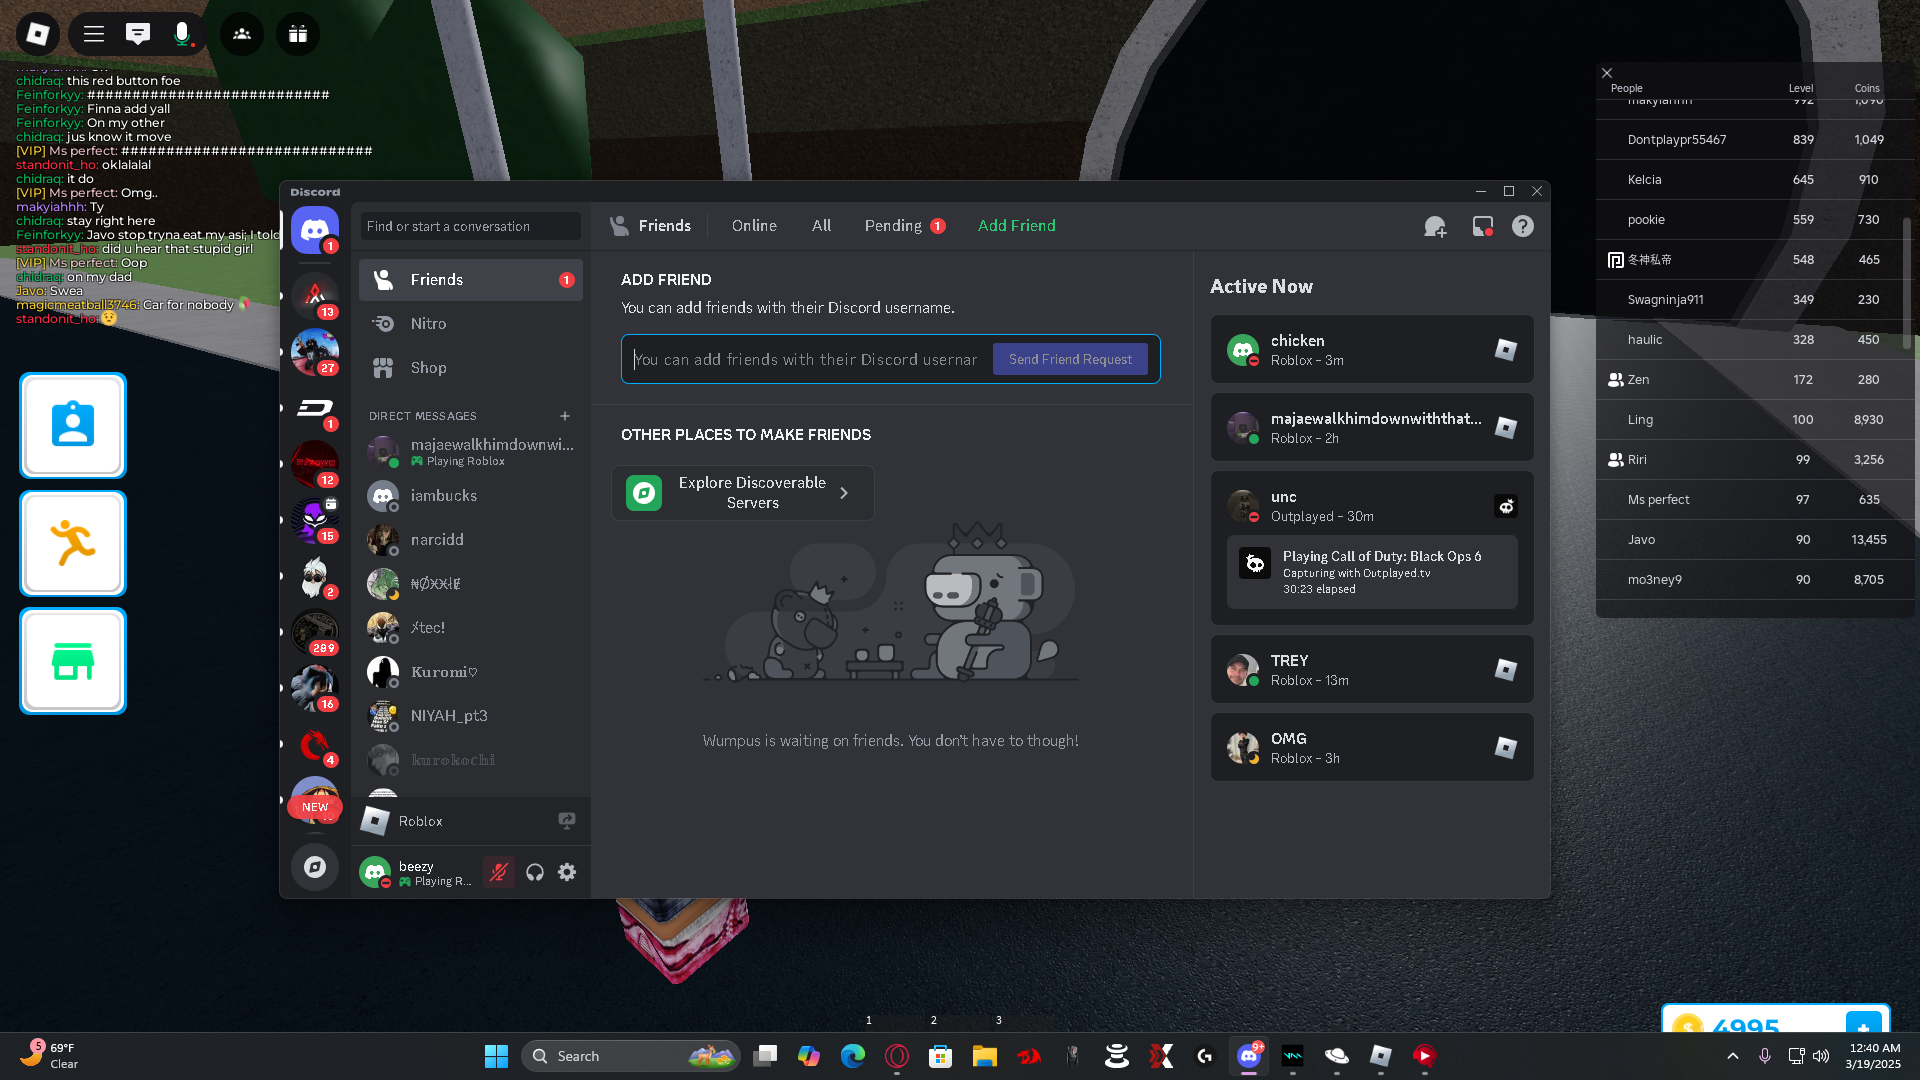Open the Roblox main menu icon
The width and height of the screenshot is (1920, 1080).
point(38,34)
